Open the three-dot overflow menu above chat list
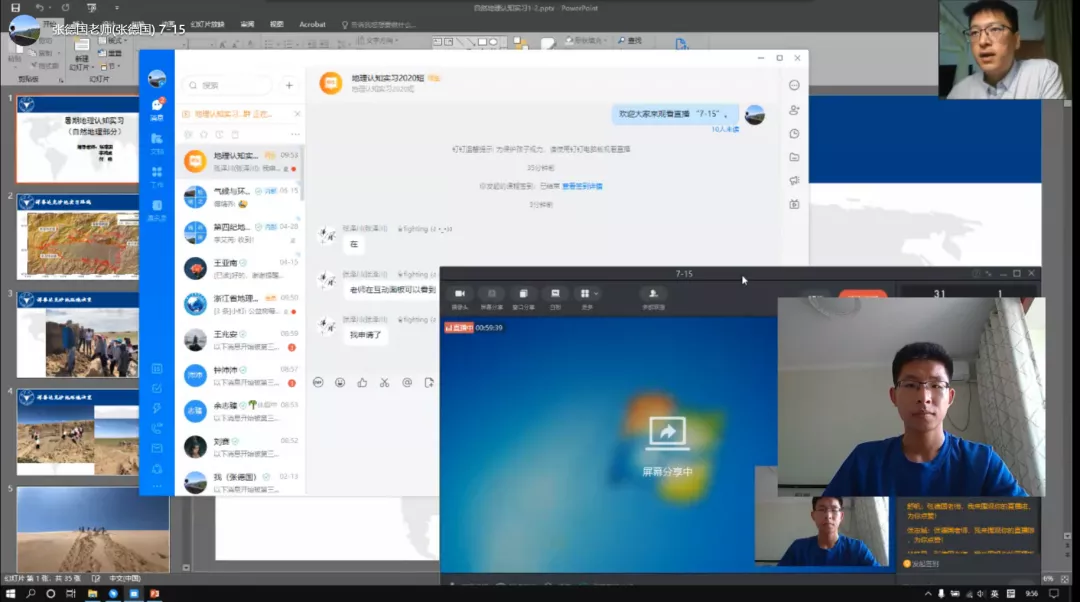1080x602 pixels. pos(295,134)
